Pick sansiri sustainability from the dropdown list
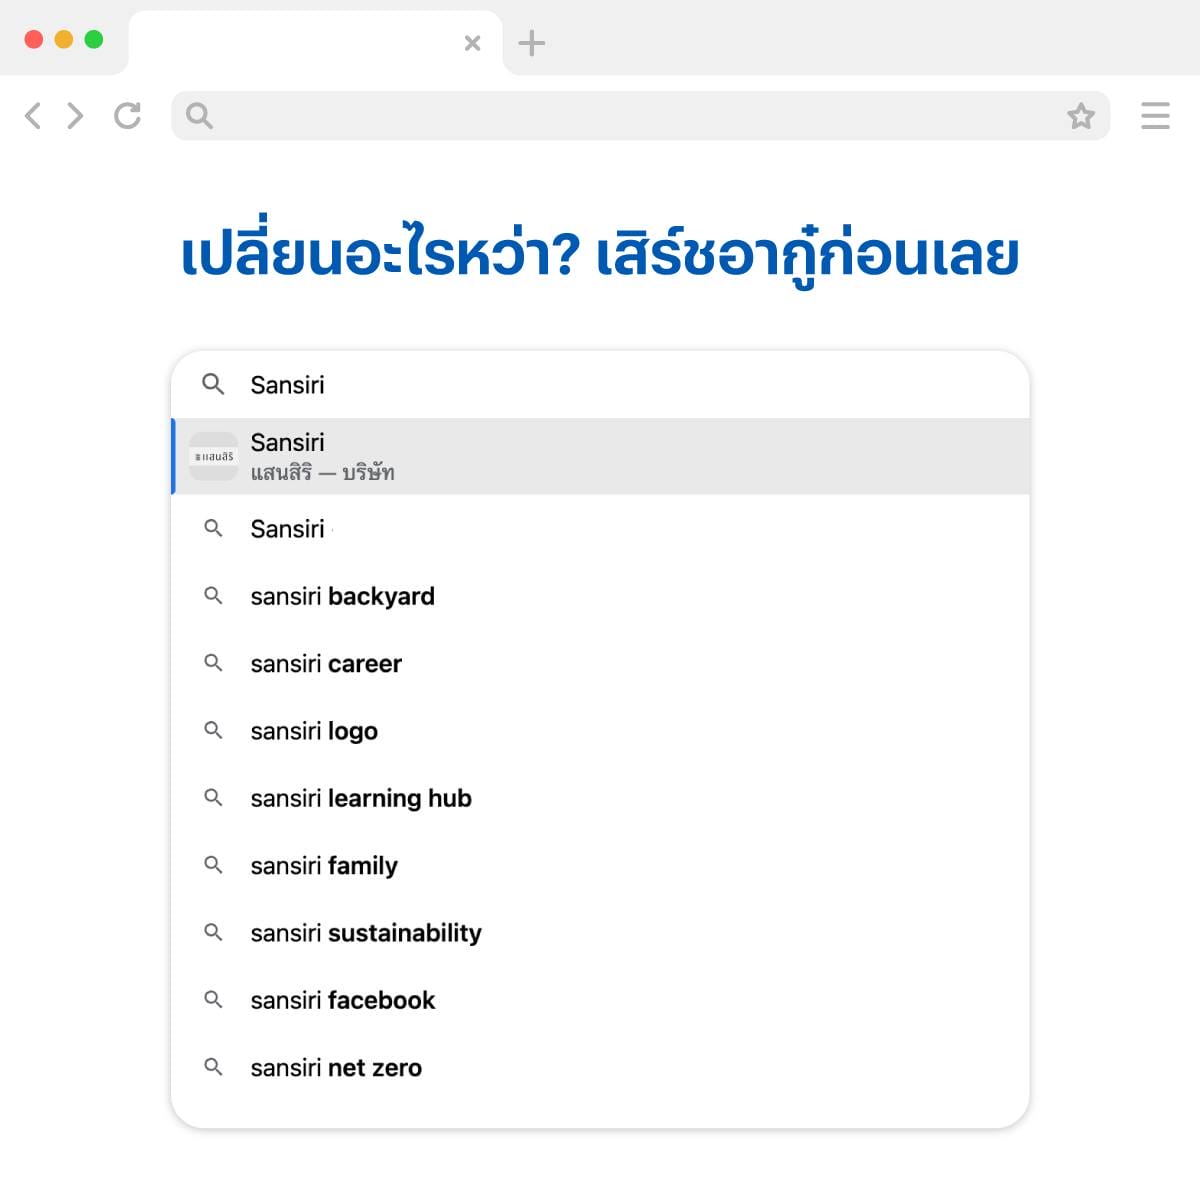The image size is (1200, 1200). point(365,933)
